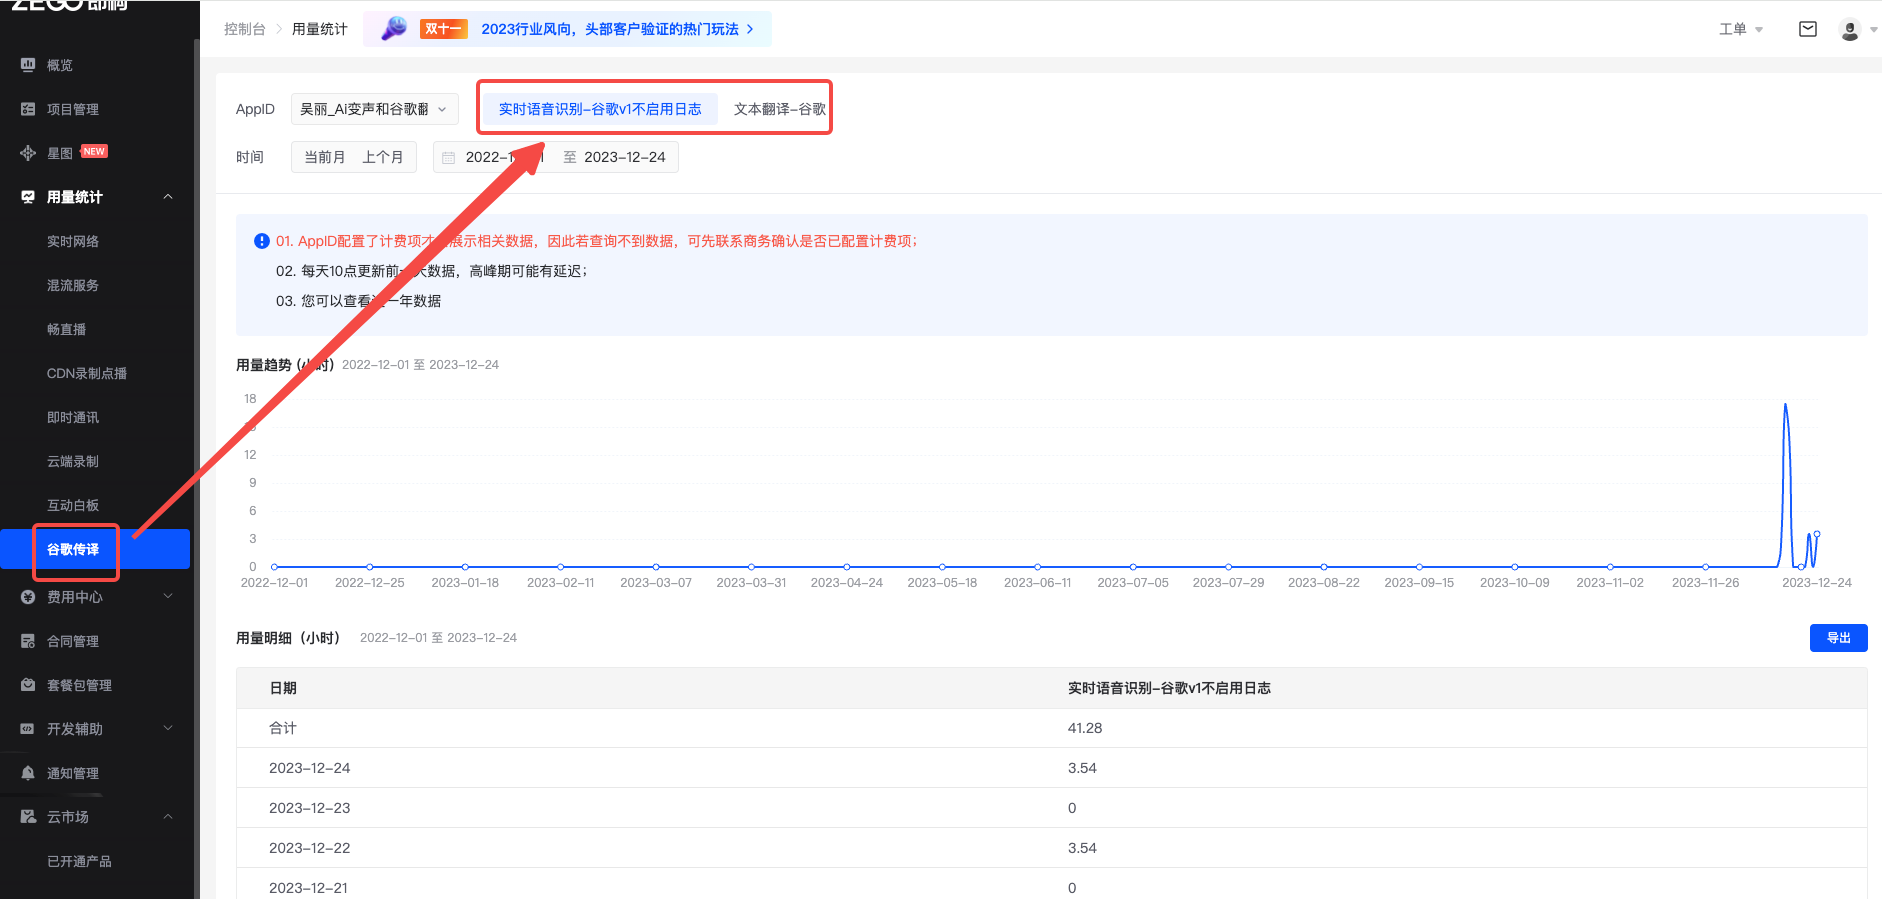Viewport: 1882px width, 899px height.
Task: Open the AppID dropdown selector
Action: tap(375, 109)
